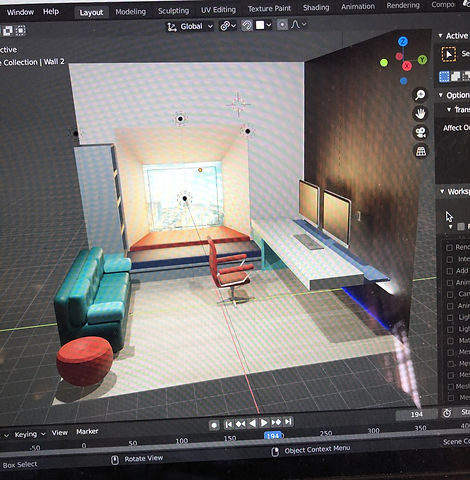
Task: Click the zoom view magnifier icon
Action: click(420, 95)
